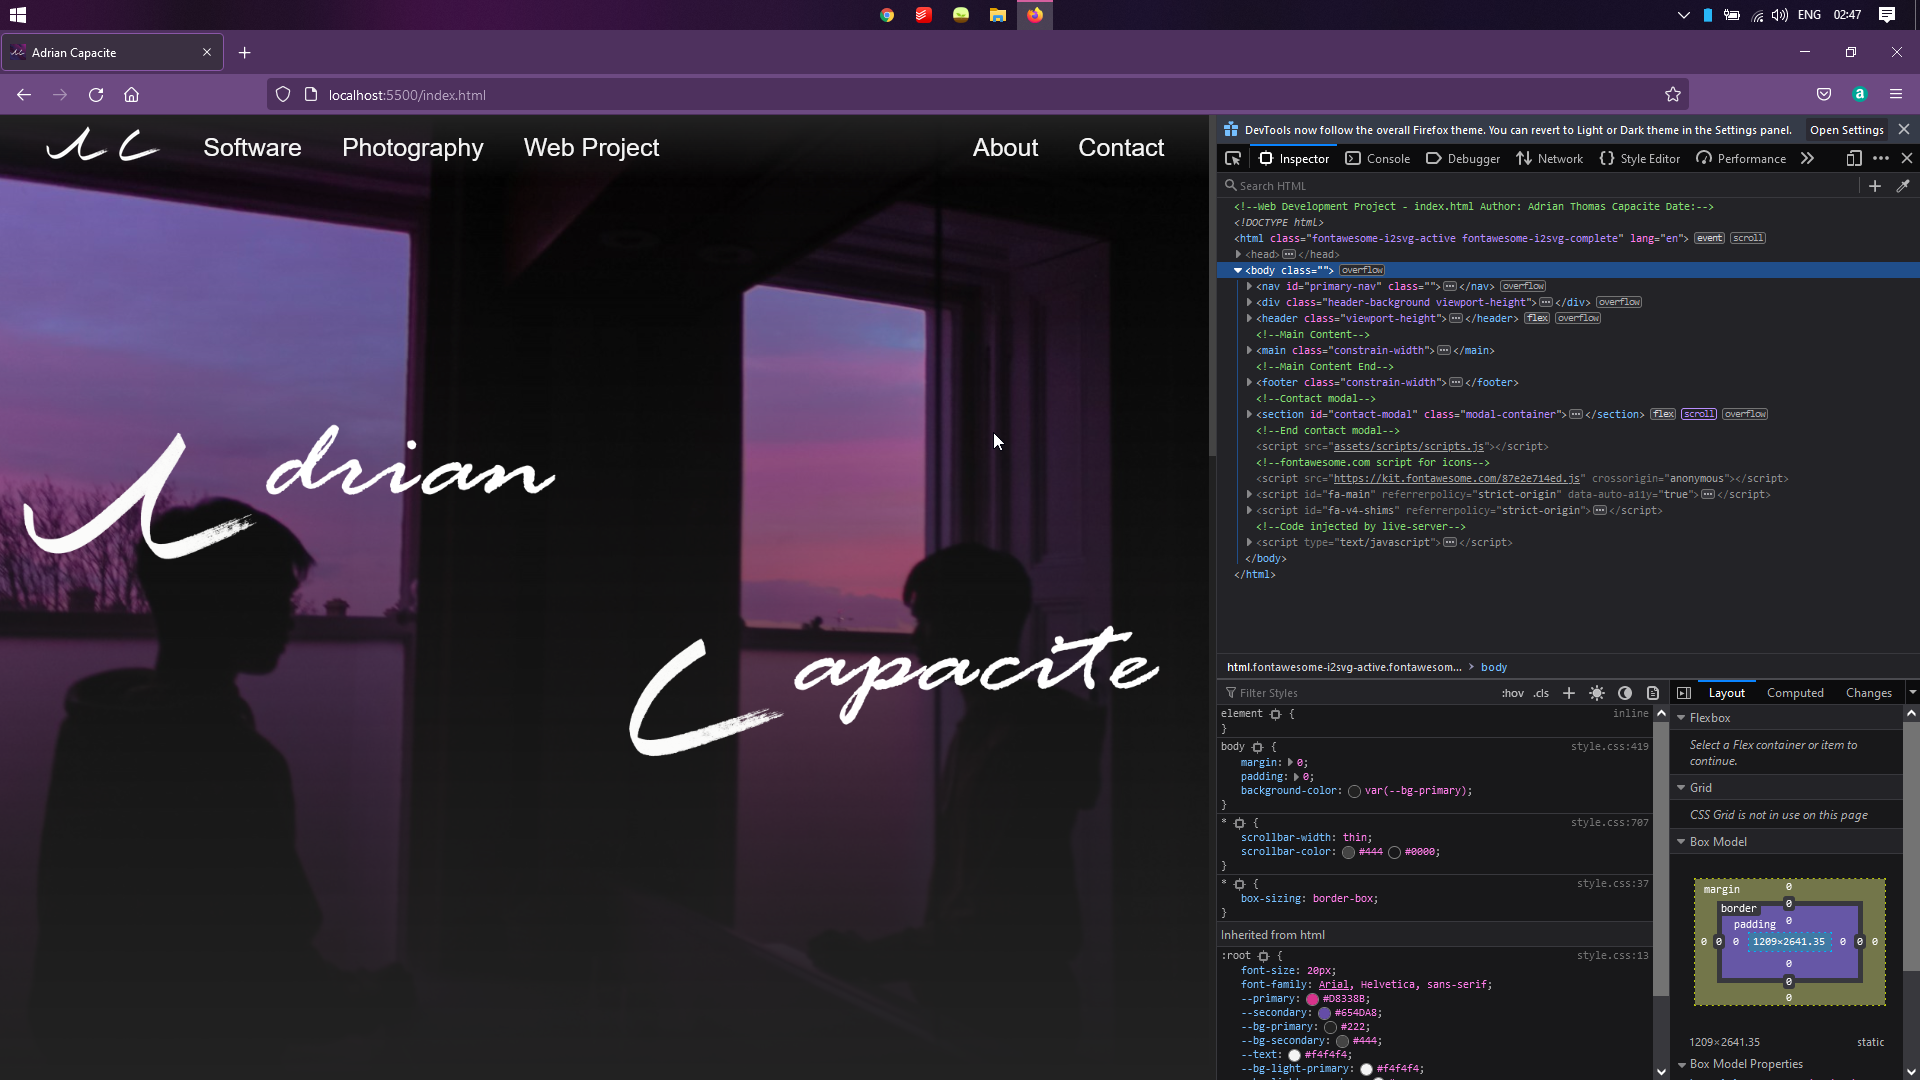The height and width of the screenshot is (1080, 1920).
Task: Open the Contact nav link
Action: pos(1121,148)
